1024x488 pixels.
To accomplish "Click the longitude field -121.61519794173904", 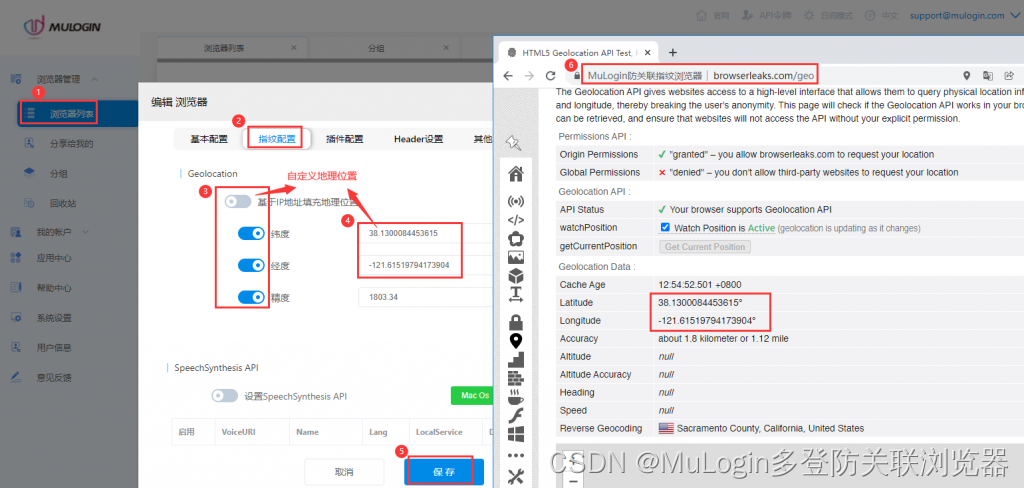I will [x=425, y=265].
